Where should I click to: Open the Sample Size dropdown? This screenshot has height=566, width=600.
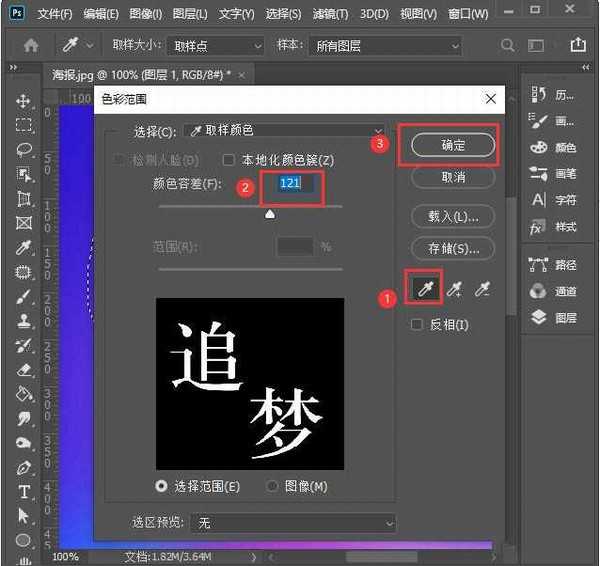coord(215,46)
